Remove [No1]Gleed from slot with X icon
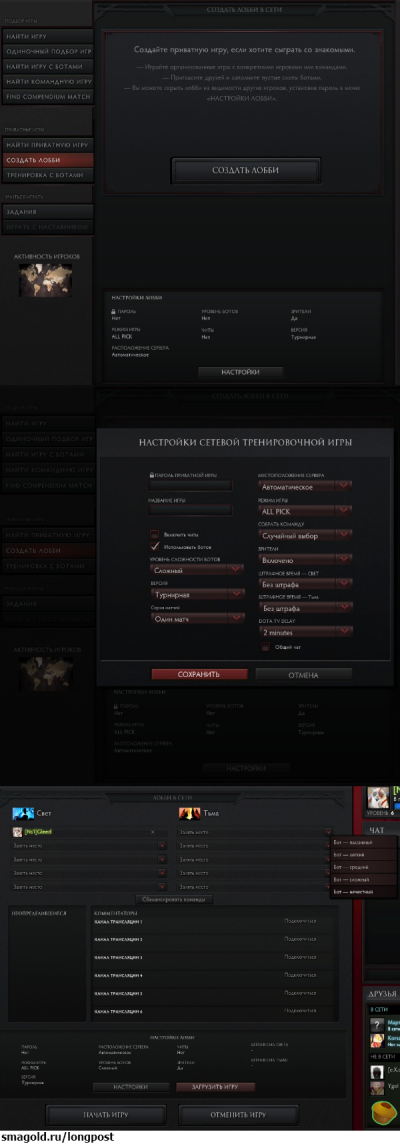 [153, 832]
